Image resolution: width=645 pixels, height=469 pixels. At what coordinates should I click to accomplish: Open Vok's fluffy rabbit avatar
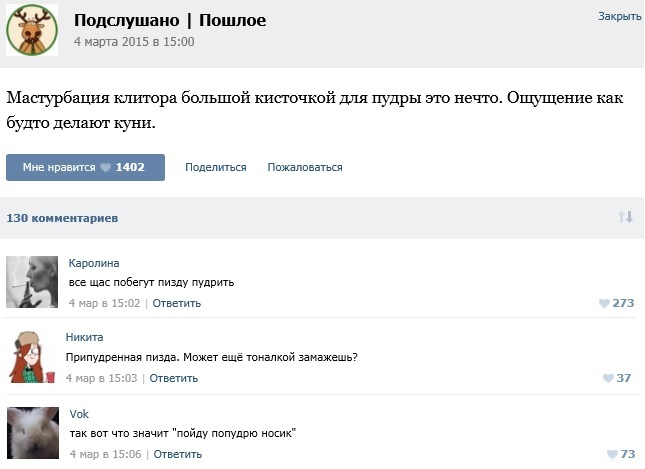pyautogui.click(x=33, y=433)
